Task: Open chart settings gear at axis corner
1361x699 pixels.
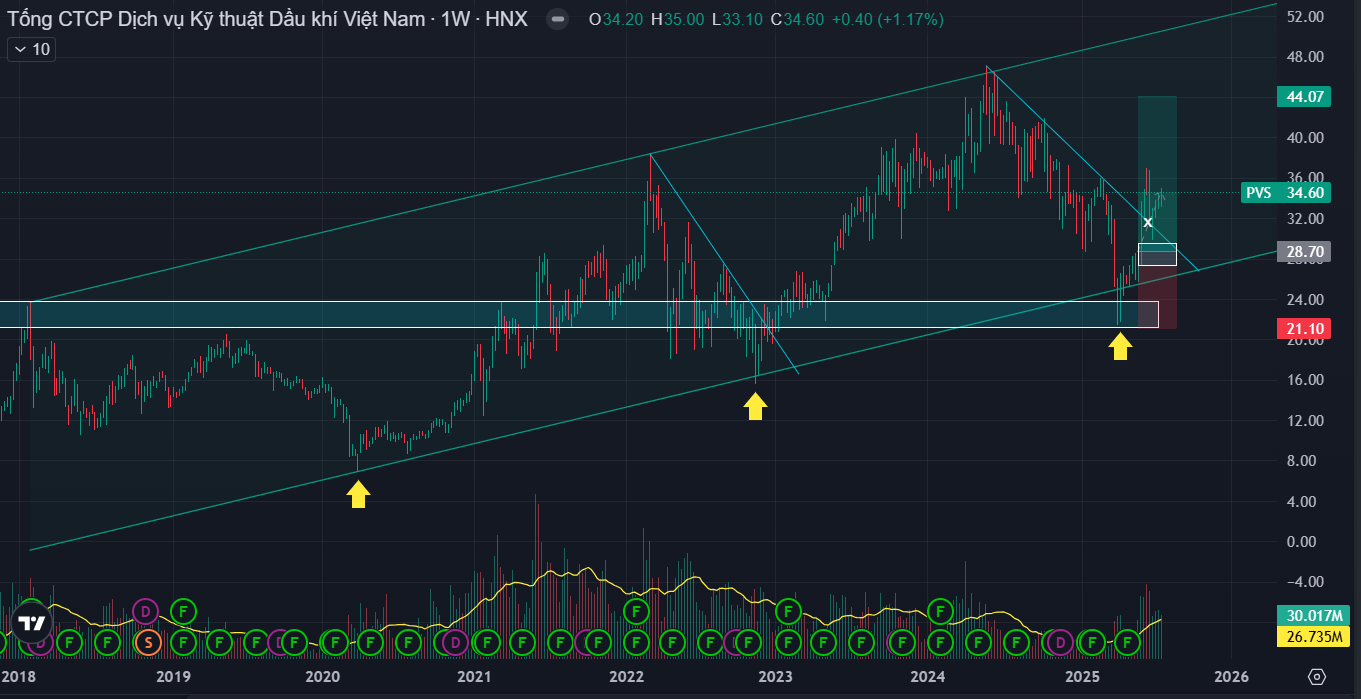Action: click(1317, 677)
